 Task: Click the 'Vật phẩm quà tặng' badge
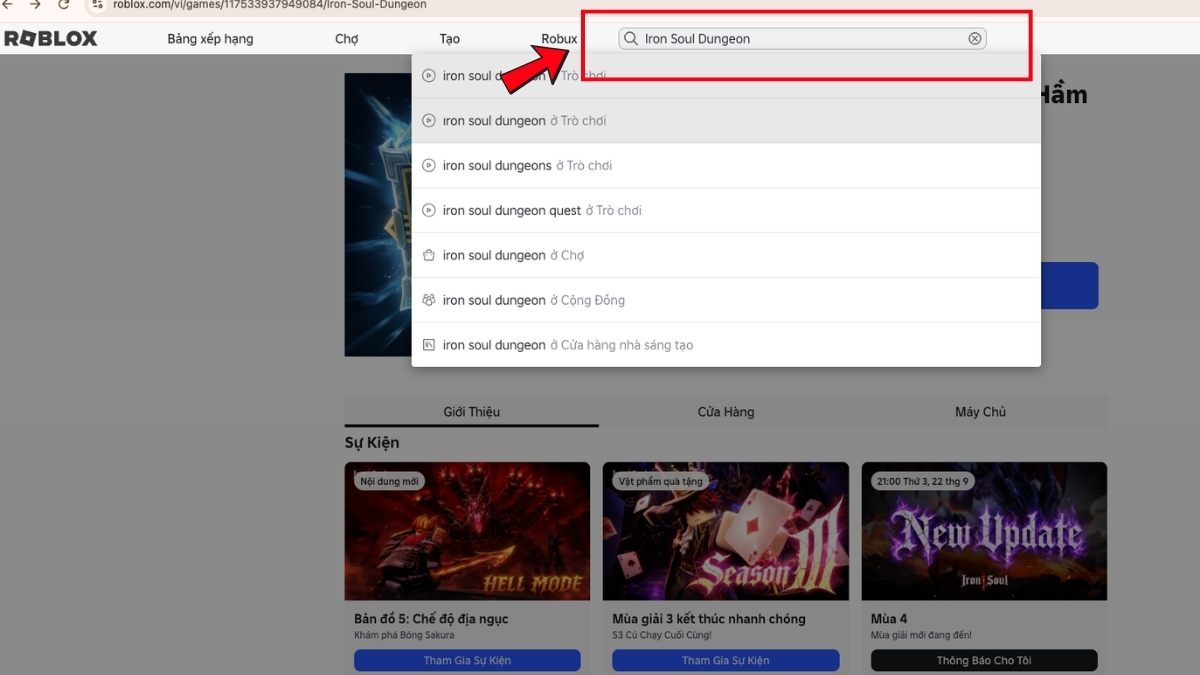[x=661, y=481]
